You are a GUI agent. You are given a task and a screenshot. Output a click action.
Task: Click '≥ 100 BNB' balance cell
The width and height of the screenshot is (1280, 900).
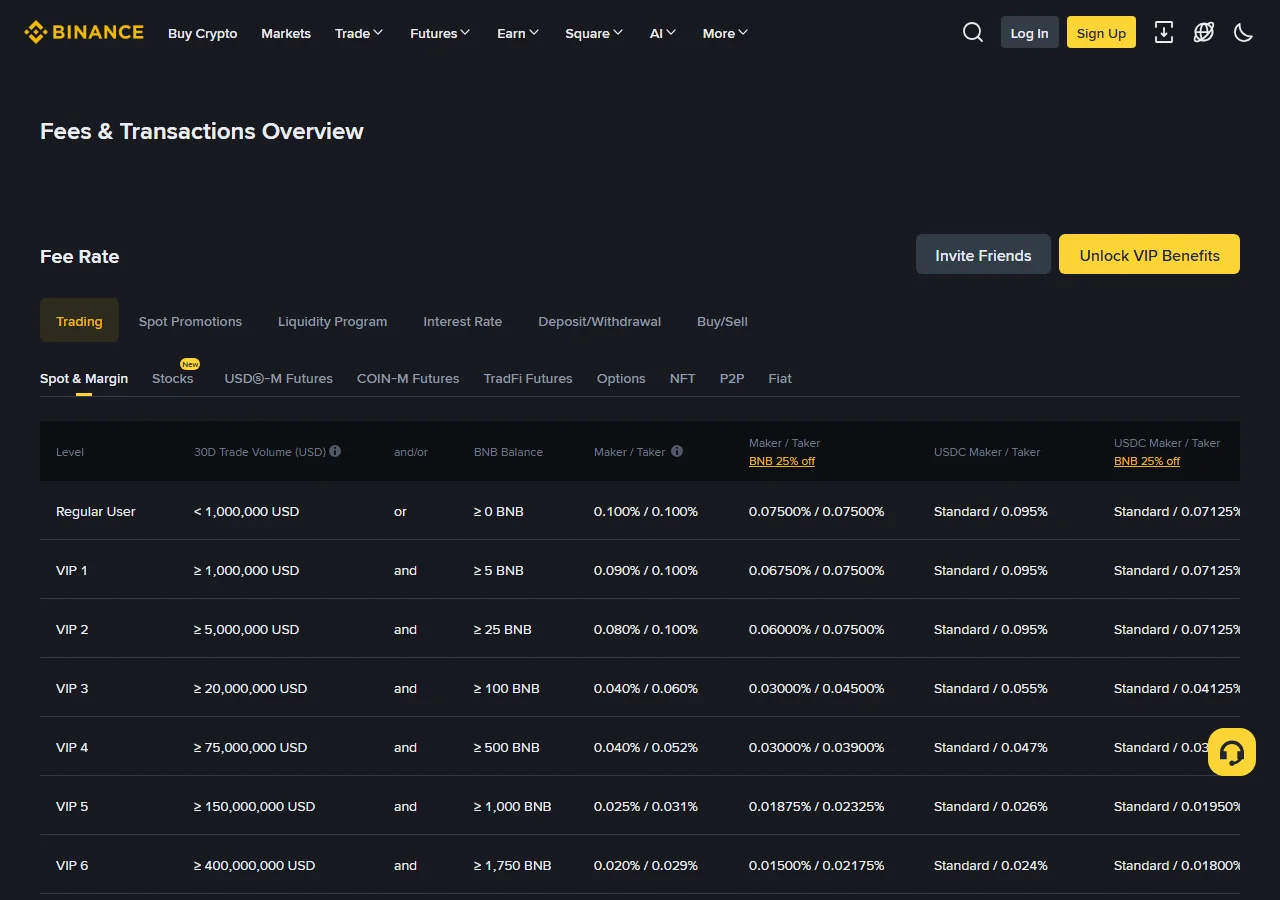[507, 688]
